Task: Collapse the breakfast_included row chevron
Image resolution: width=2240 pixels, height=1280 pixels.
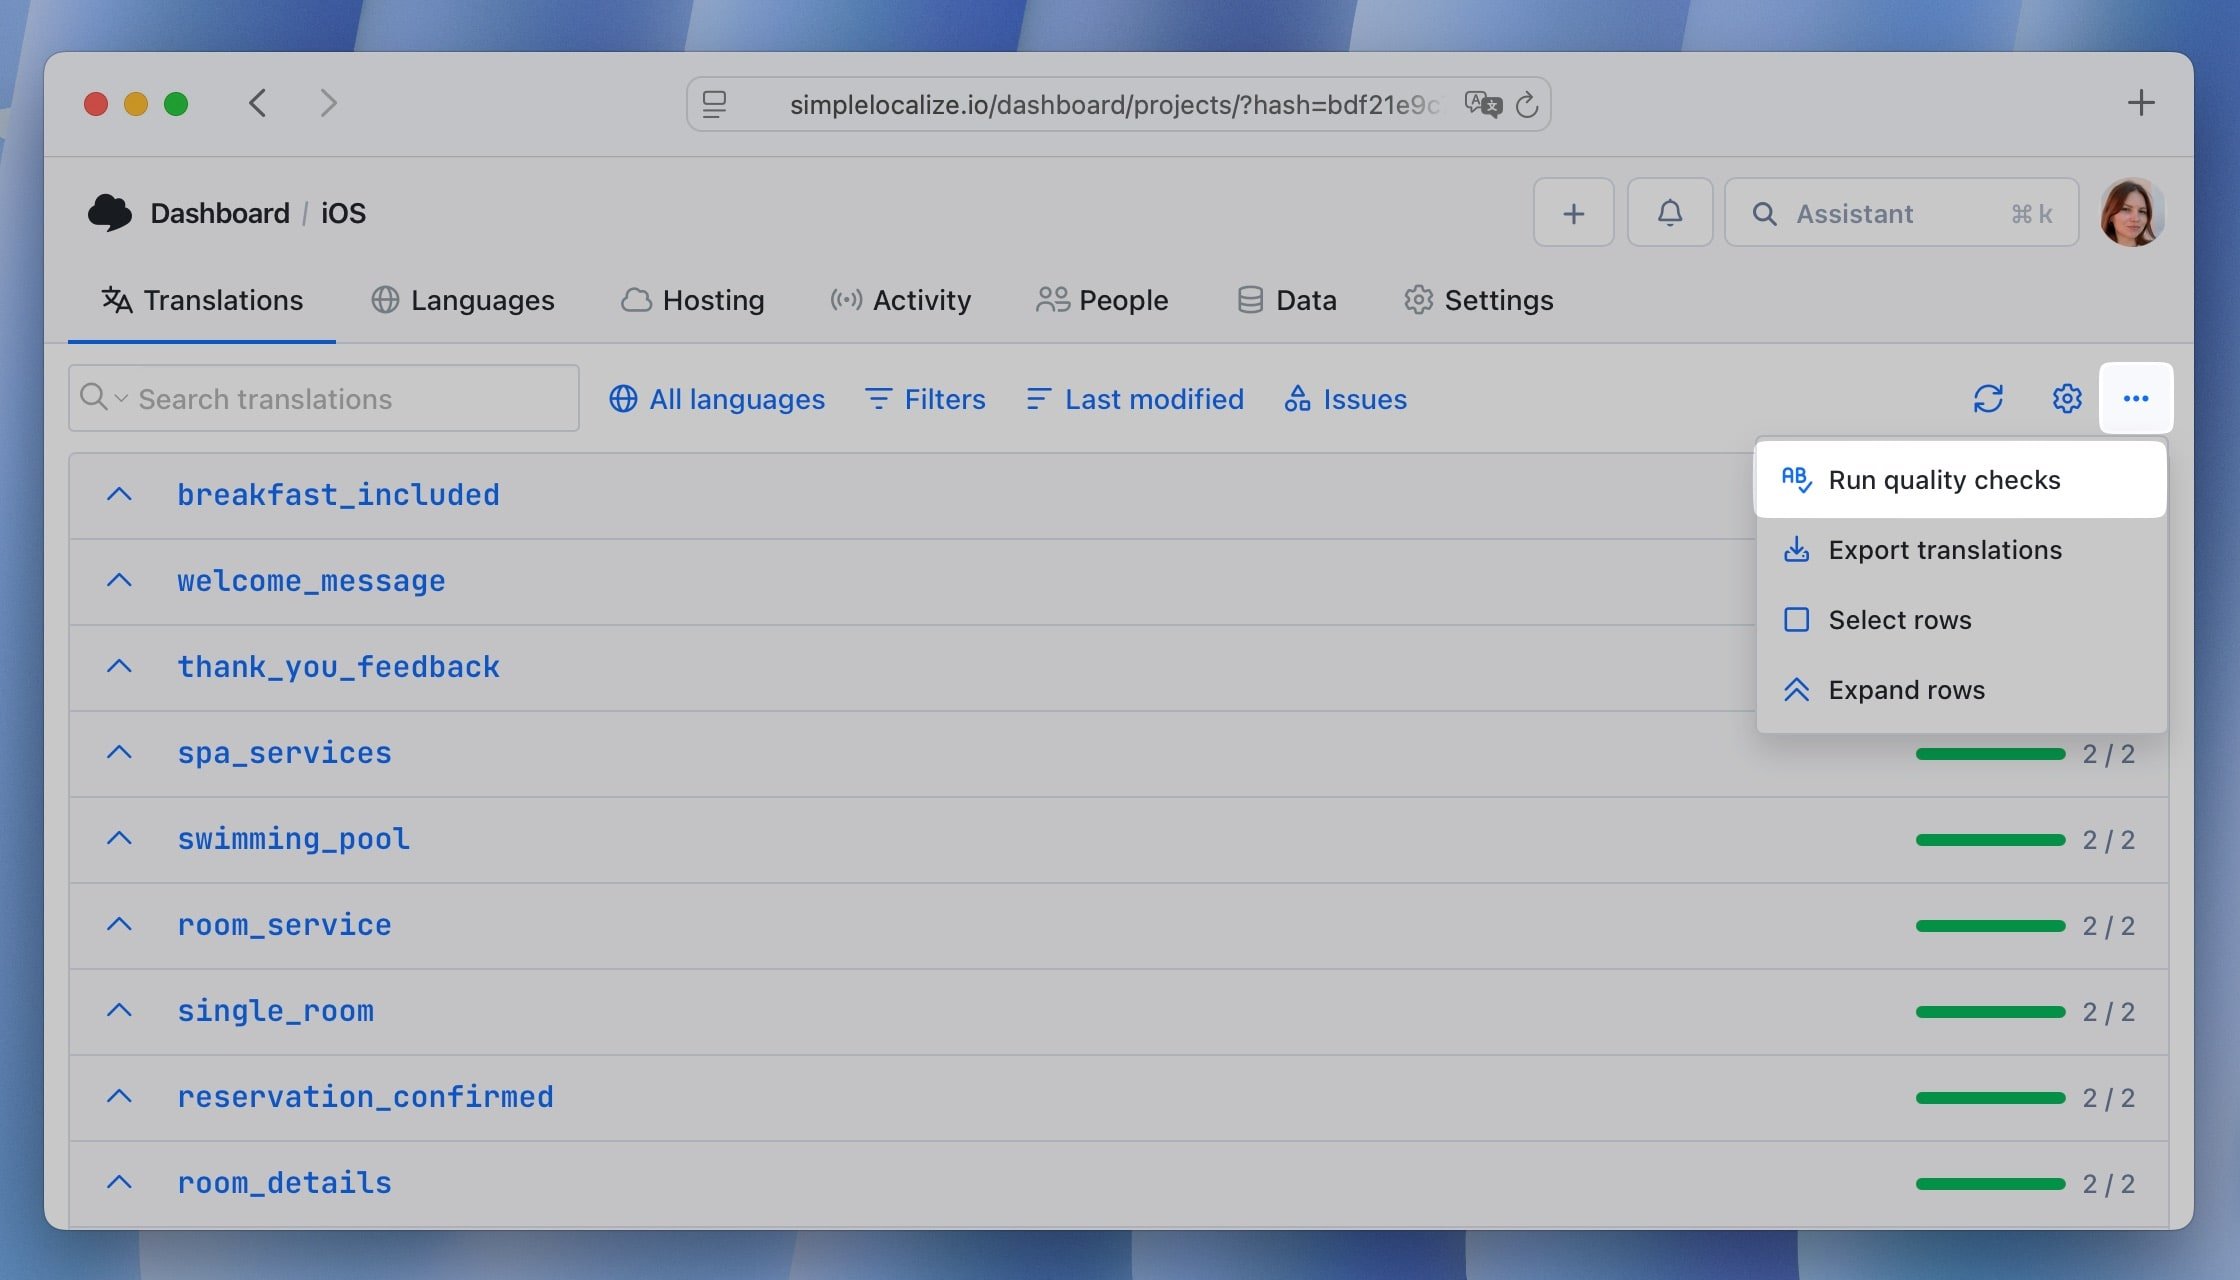Action: [119, 494]
